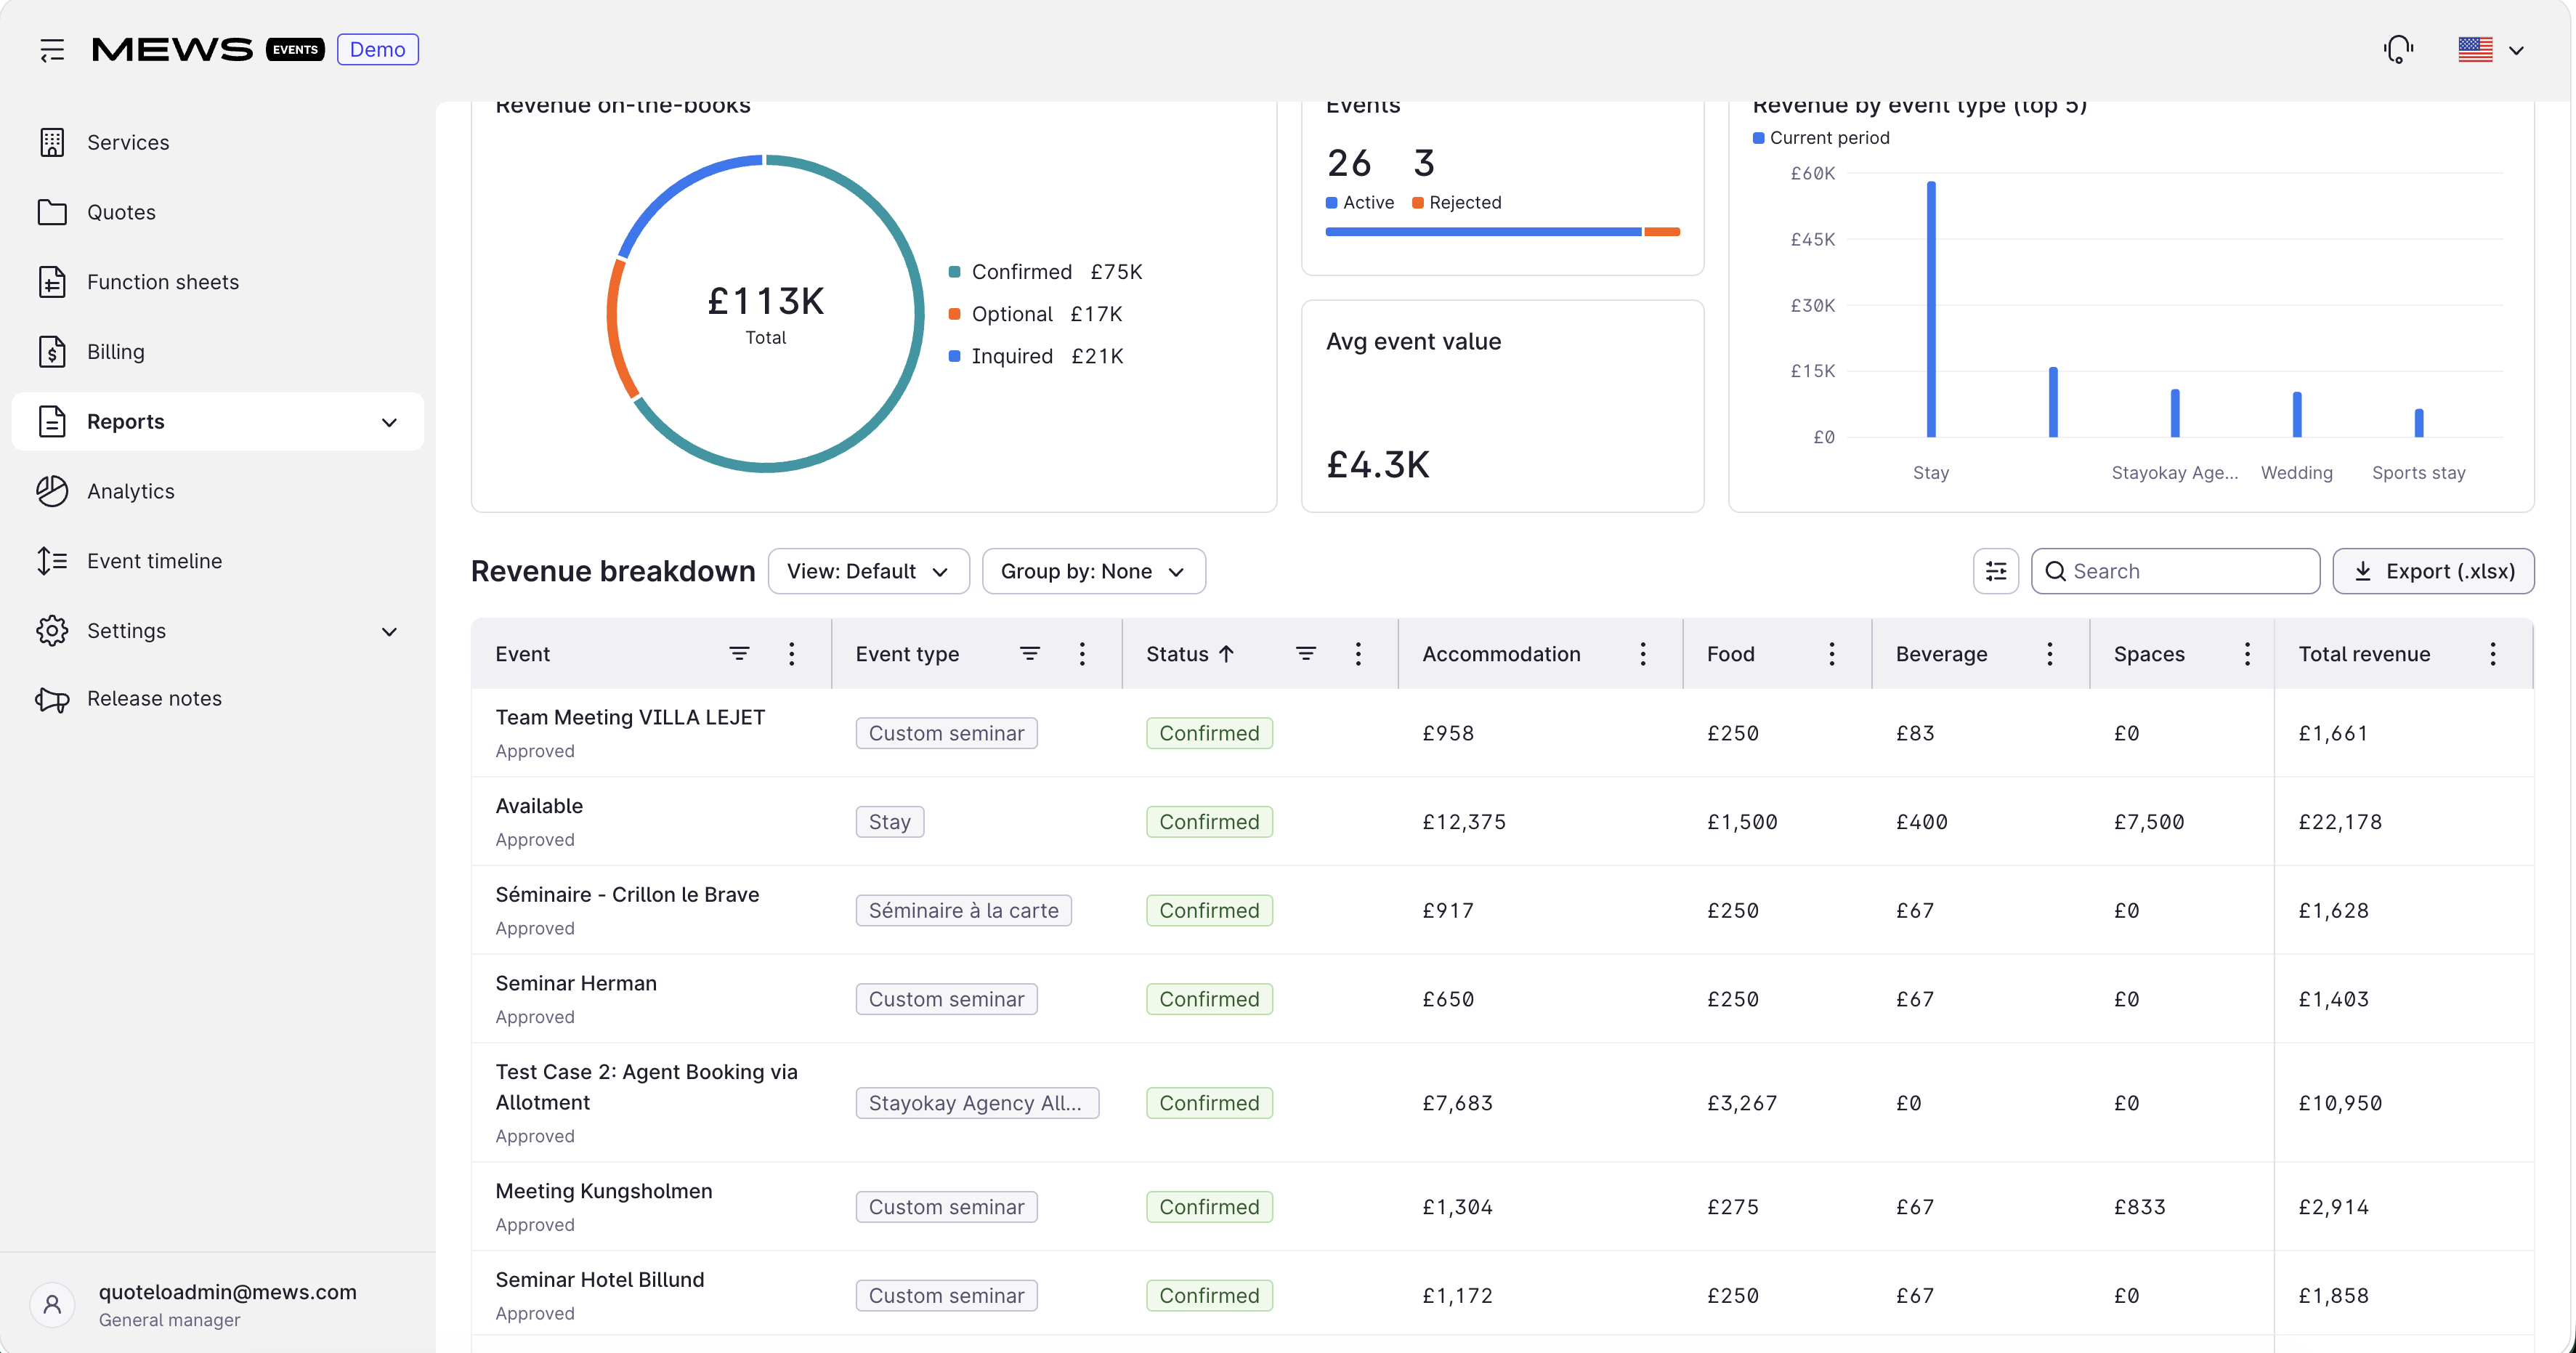This screenshot has height=1353, width=2576.
Task: Select Analytics in the sidebar
Action: tap(217, 491)
